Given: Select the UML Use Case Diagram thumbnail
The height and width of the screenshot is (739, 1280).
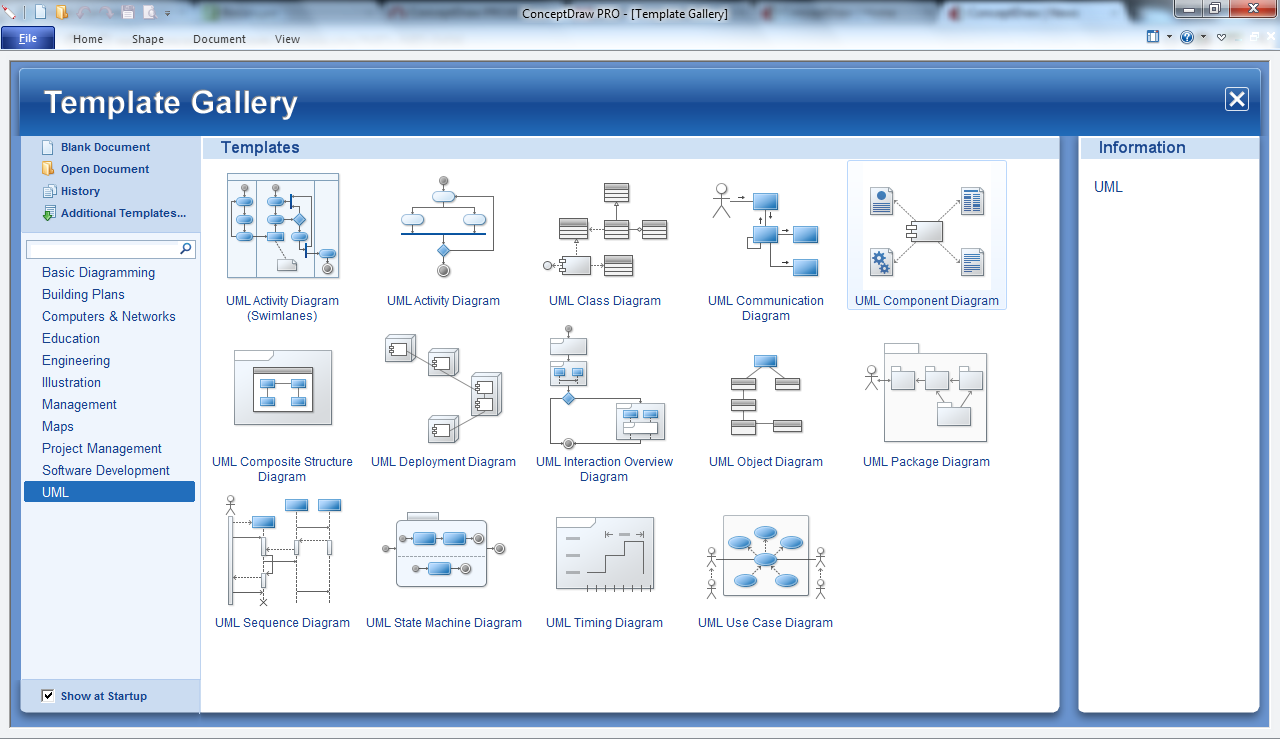Looking at the screenshot, I should point(766,556).
